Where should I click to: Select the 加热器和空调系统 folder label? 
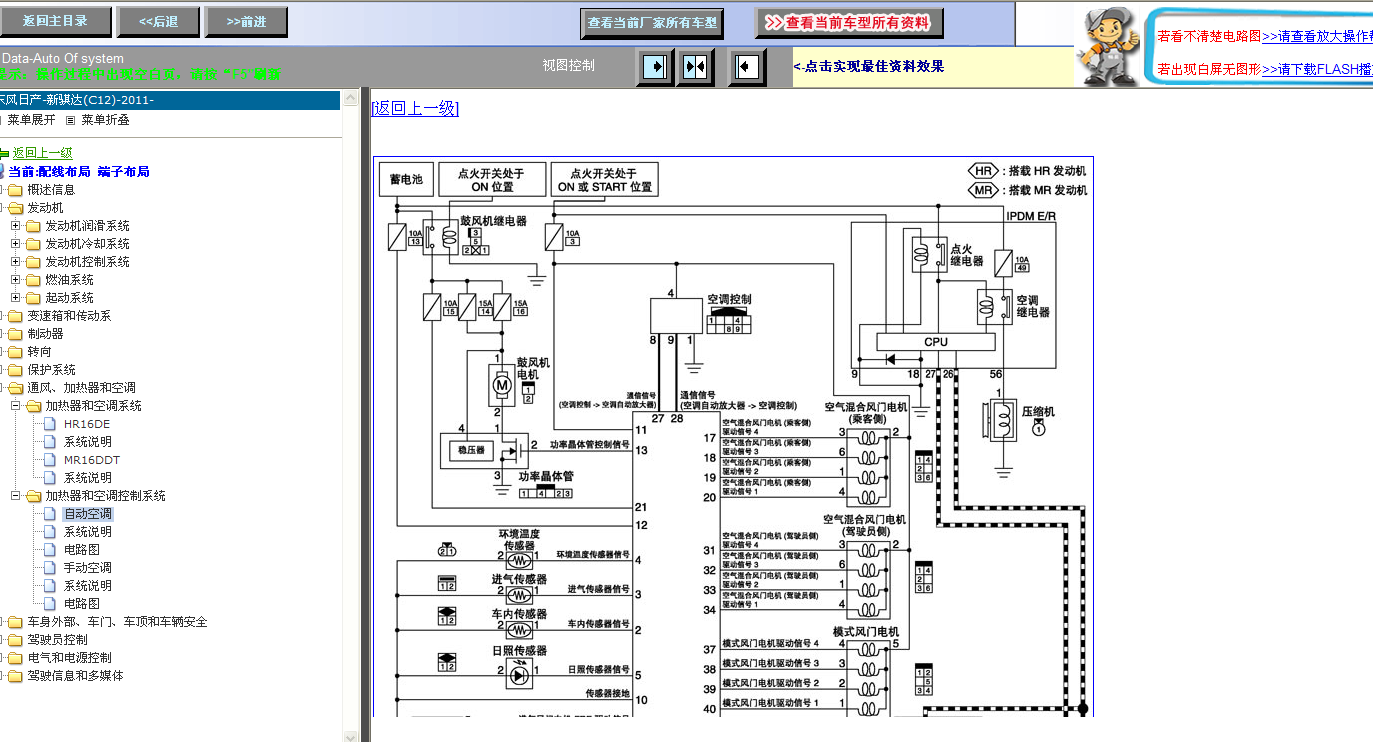pyautogui.click(x=94, y=406)
